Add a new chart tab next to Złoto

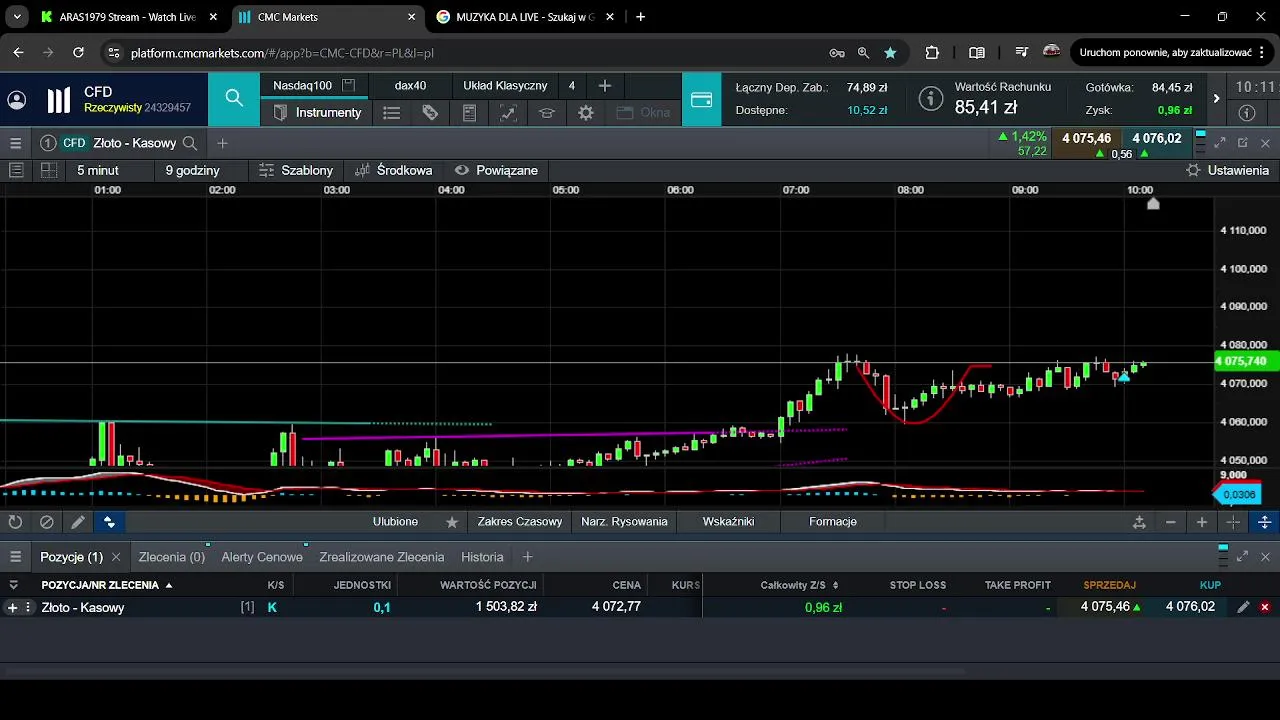pyautogui.click(x=222, y=143)
